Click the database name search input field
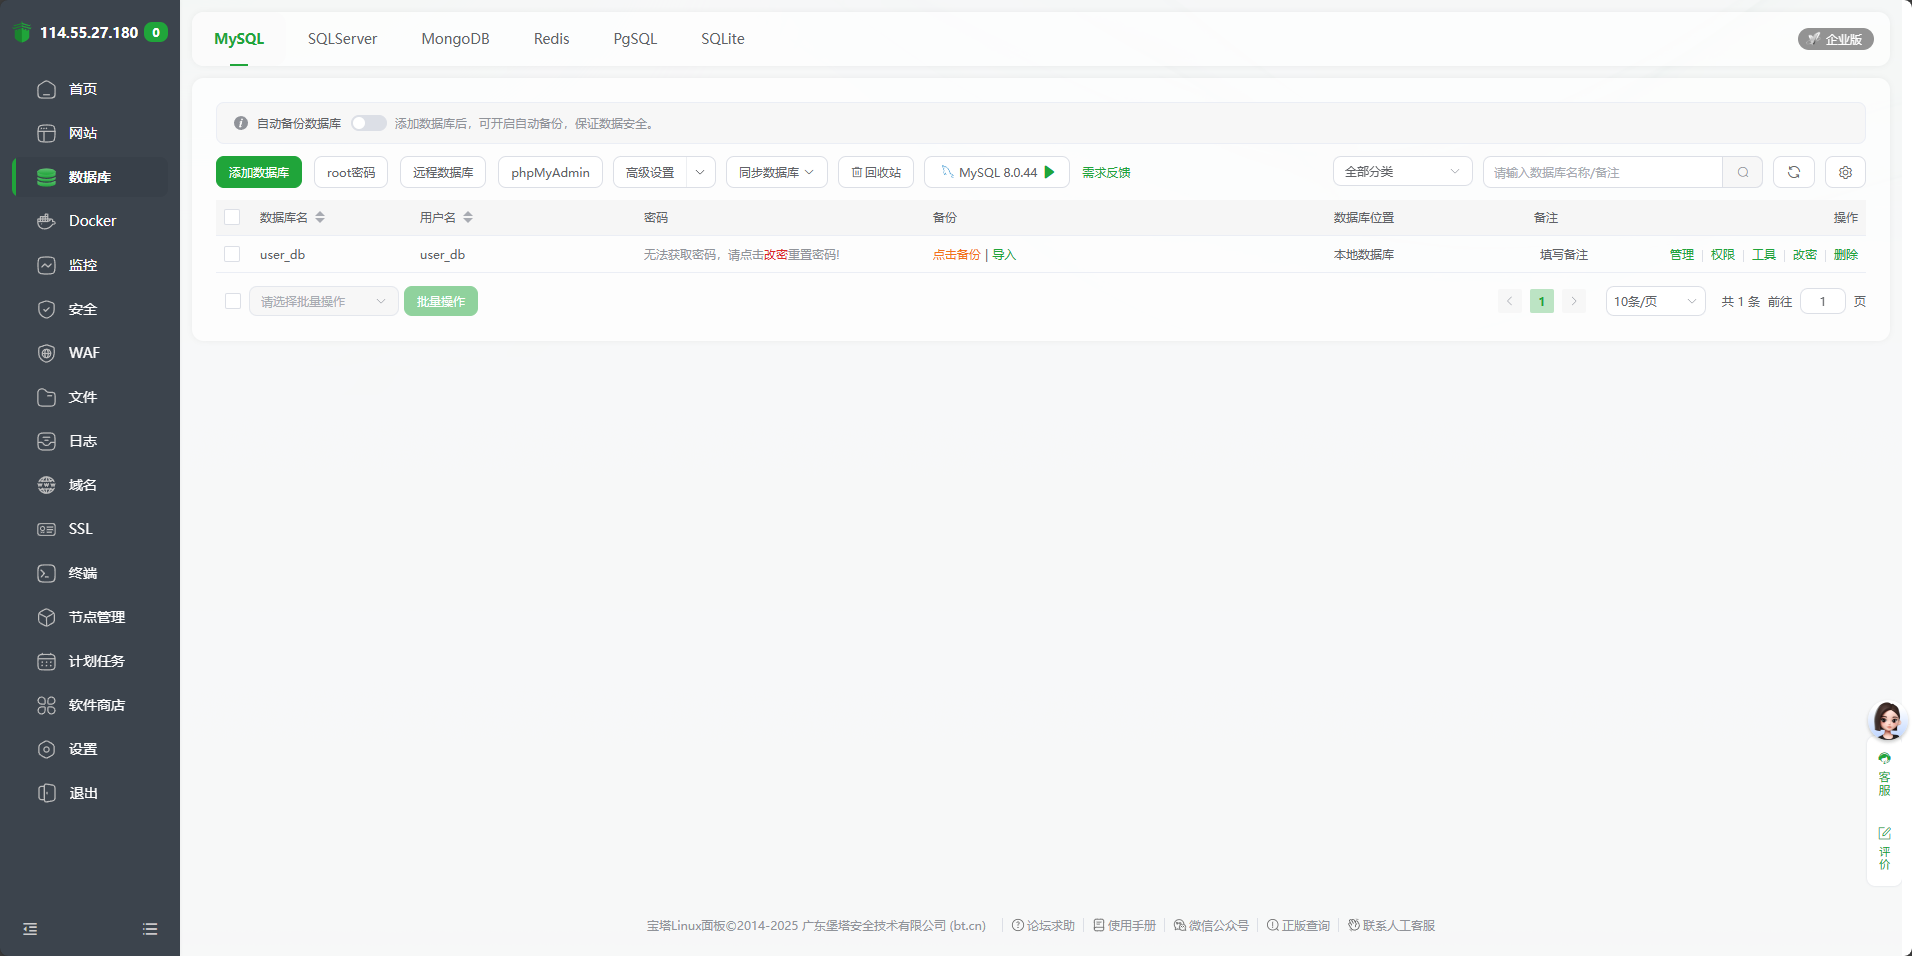Image resolution: width=1912 pixels, height=956 pixels. pyautogui.click(x=1600, y=171)
